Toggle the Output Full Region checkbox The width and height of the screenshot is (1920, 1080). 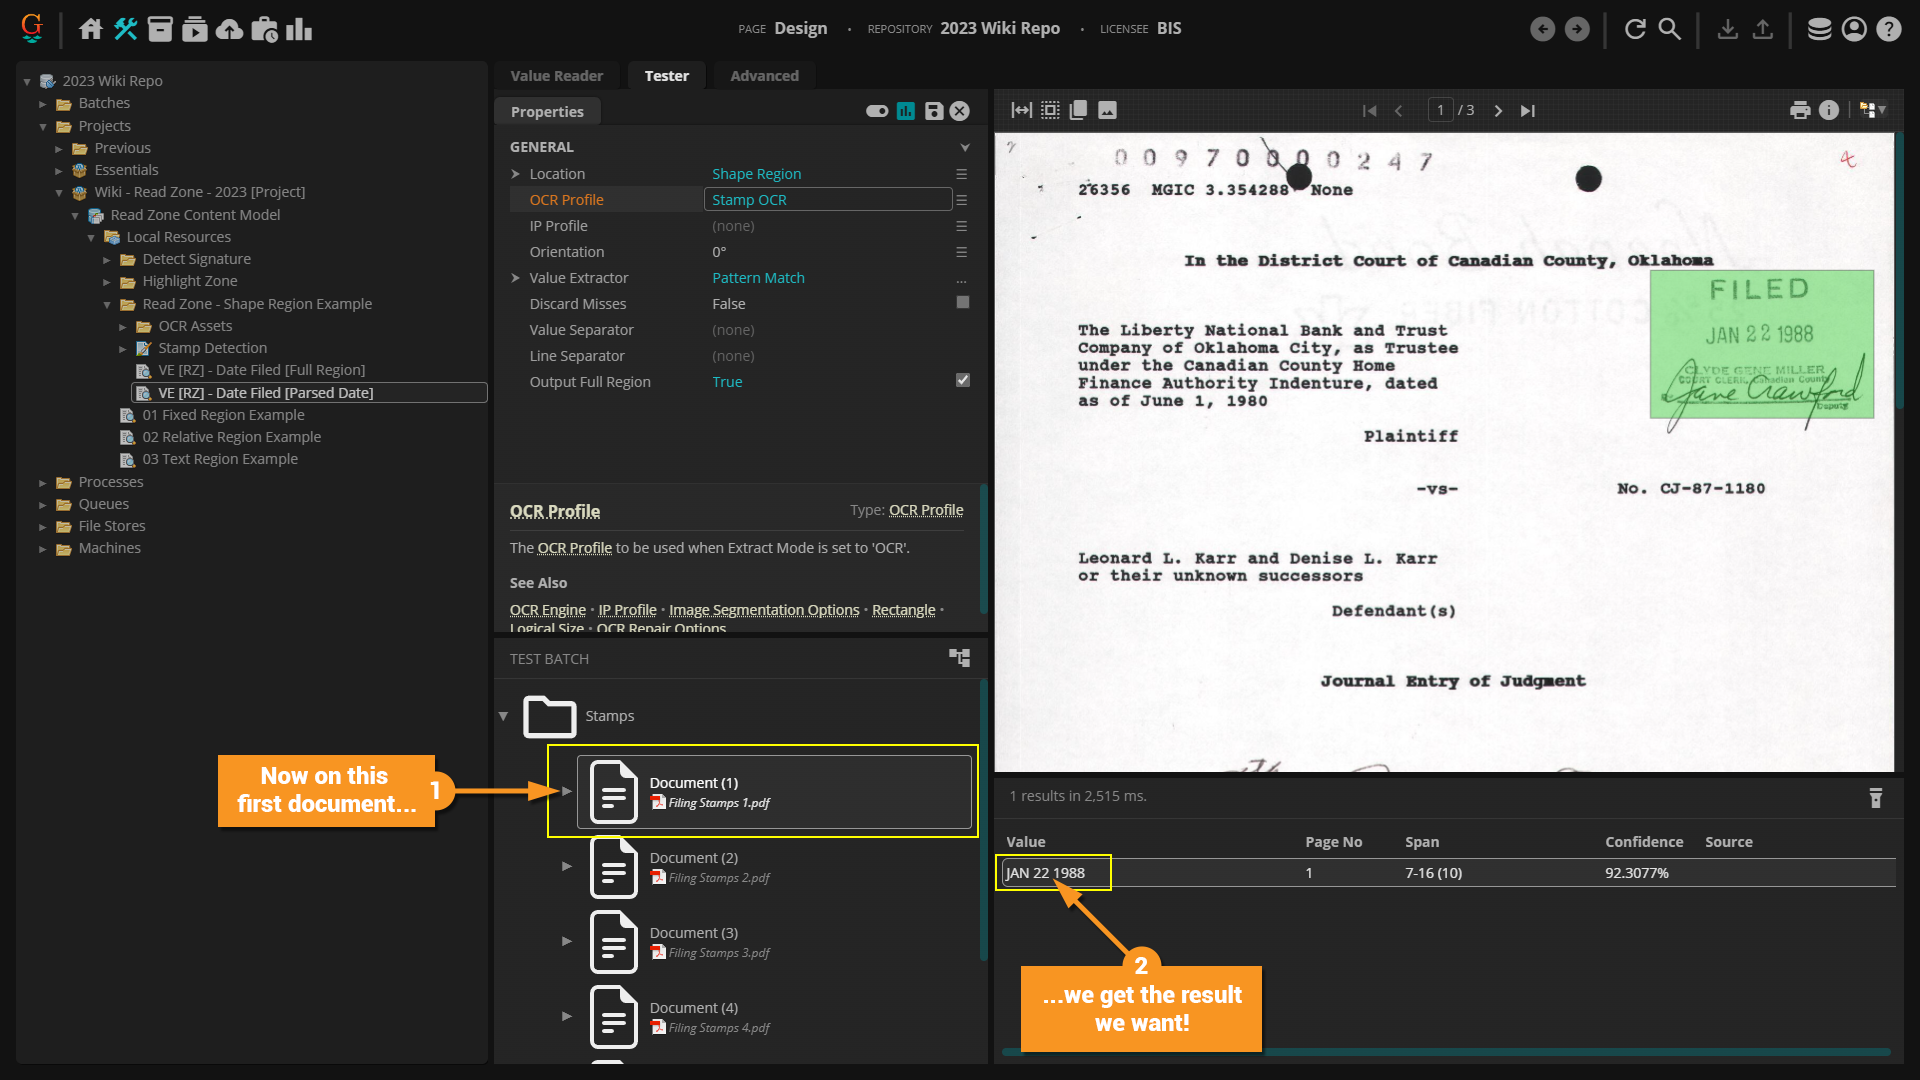click(x=962, y=380)
